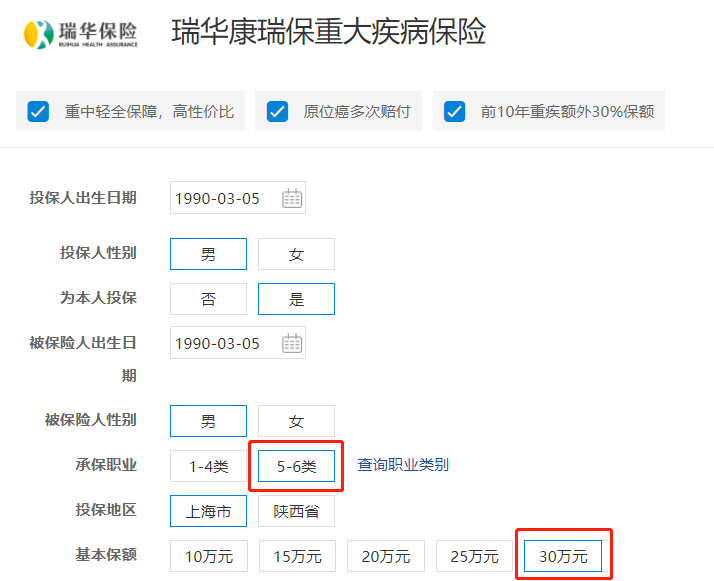Viewport: 714px width, 581px height.
Task: Open the 查询职业类别 link
Action: coord(403,465)
